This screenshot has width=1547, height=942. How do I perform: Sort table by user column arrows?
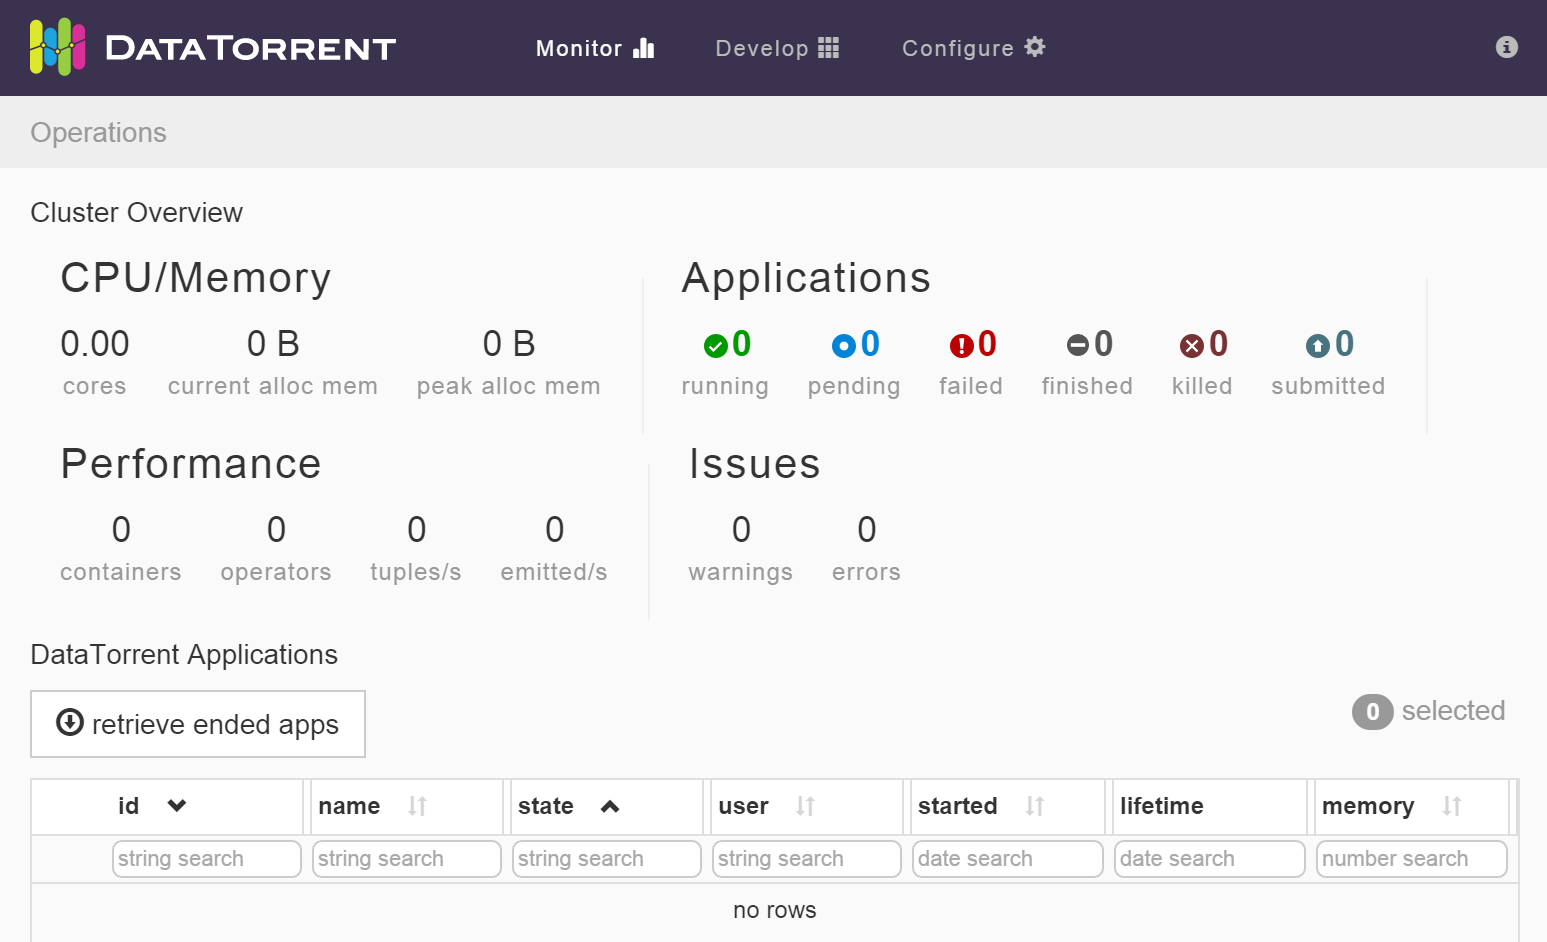(x=805, y=806)
